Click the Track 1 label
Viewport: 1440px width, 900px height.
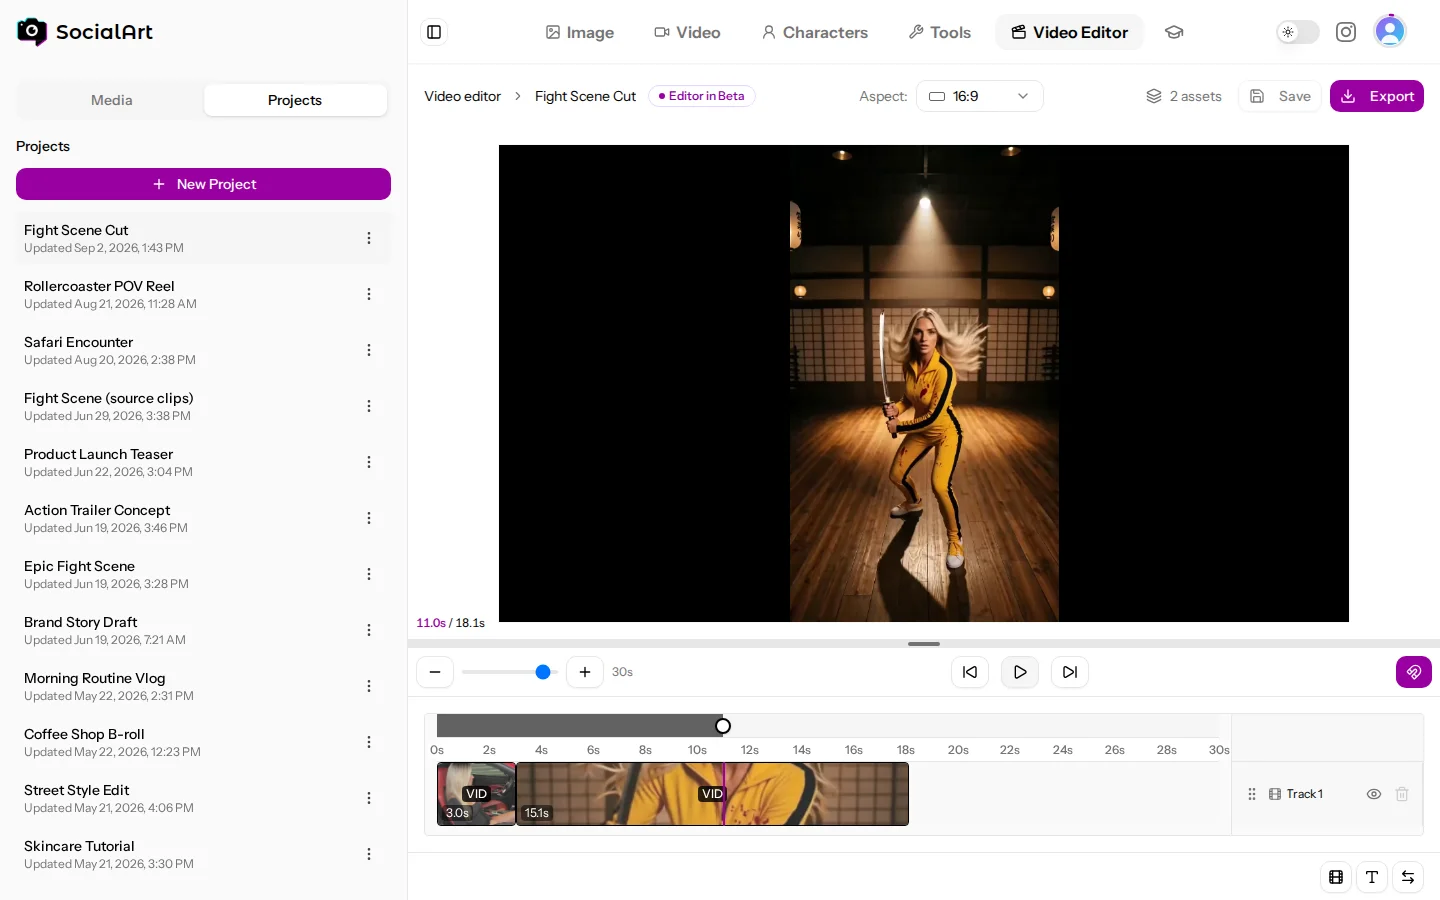click(x=1304, y=794)
